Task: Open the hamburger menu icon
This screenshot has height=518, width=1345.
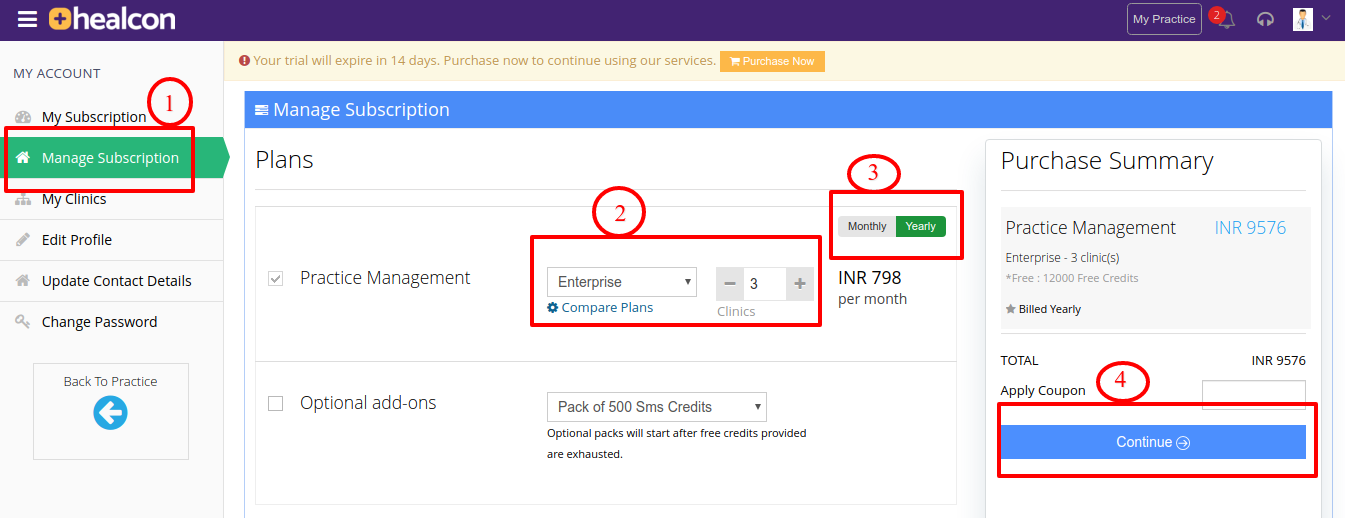Action: 27,19
